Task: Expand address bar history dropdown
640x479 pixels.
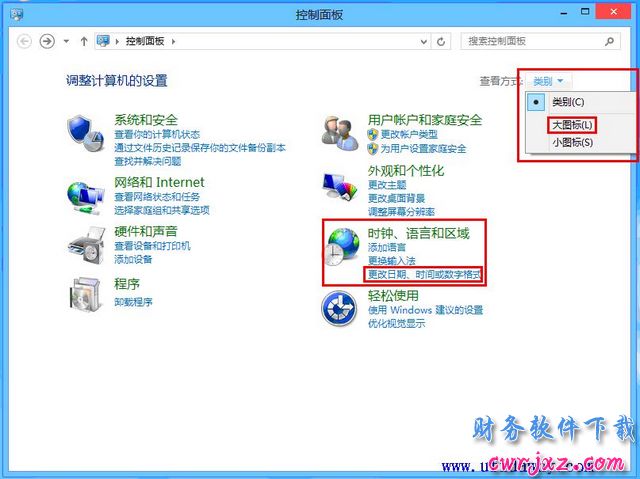Action: tap(424, 41)
